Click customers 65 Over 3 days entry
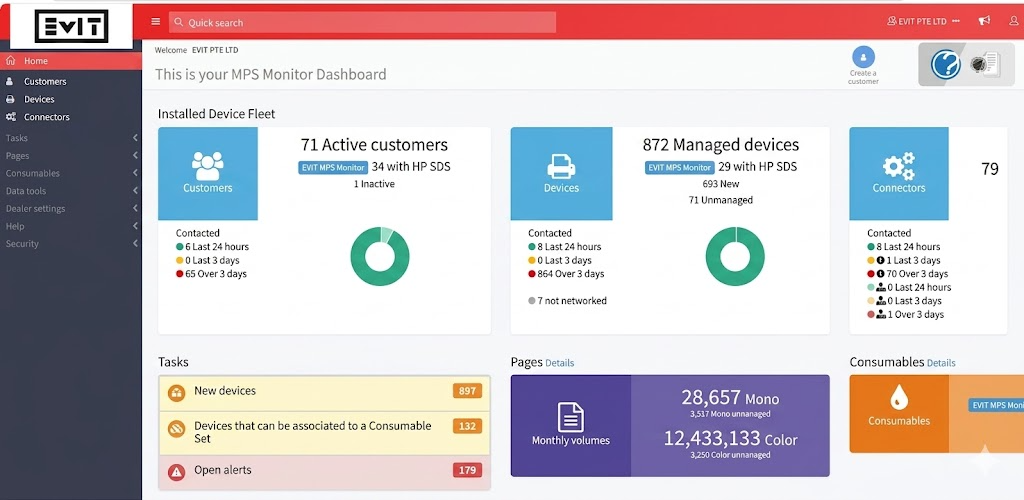Image resolution: width=1024 pixels, height=500 pixels. point(211,274)
